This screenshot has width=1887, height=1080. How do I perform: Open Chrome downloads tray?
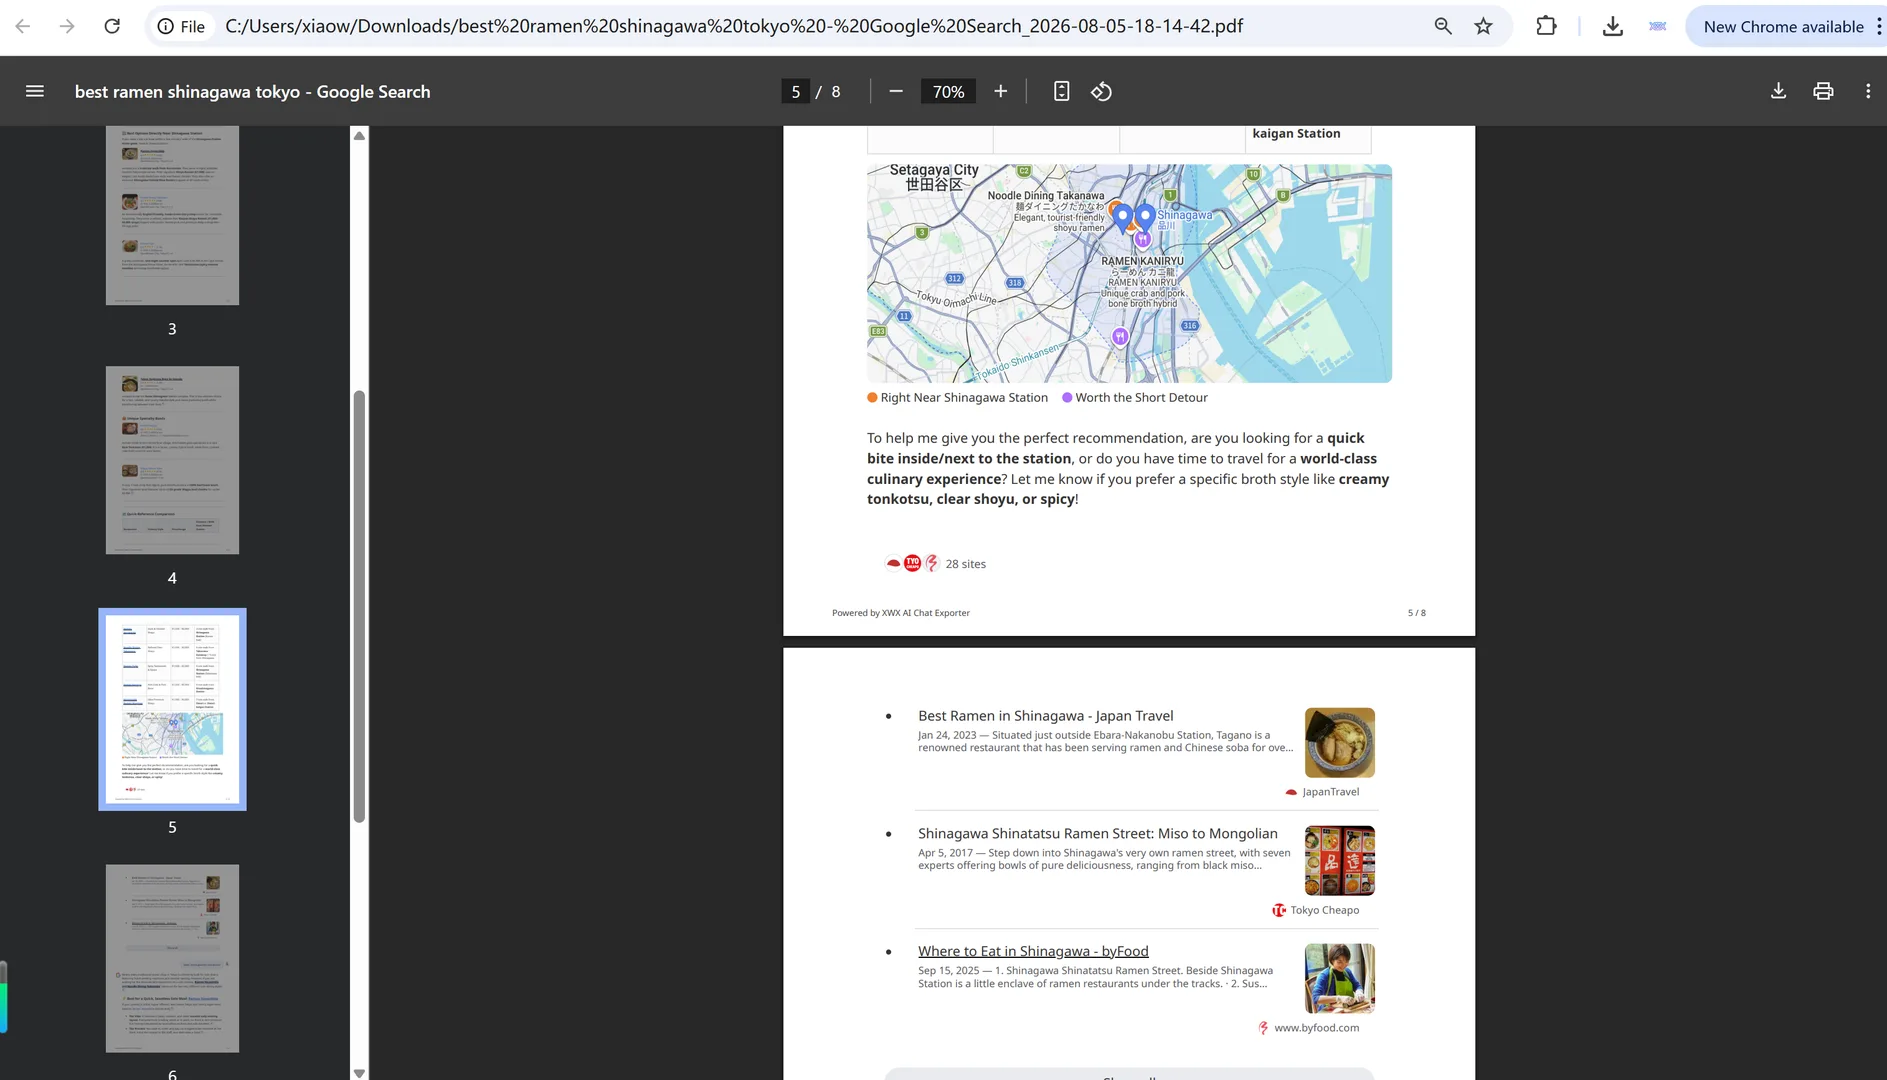point(1612,26)
